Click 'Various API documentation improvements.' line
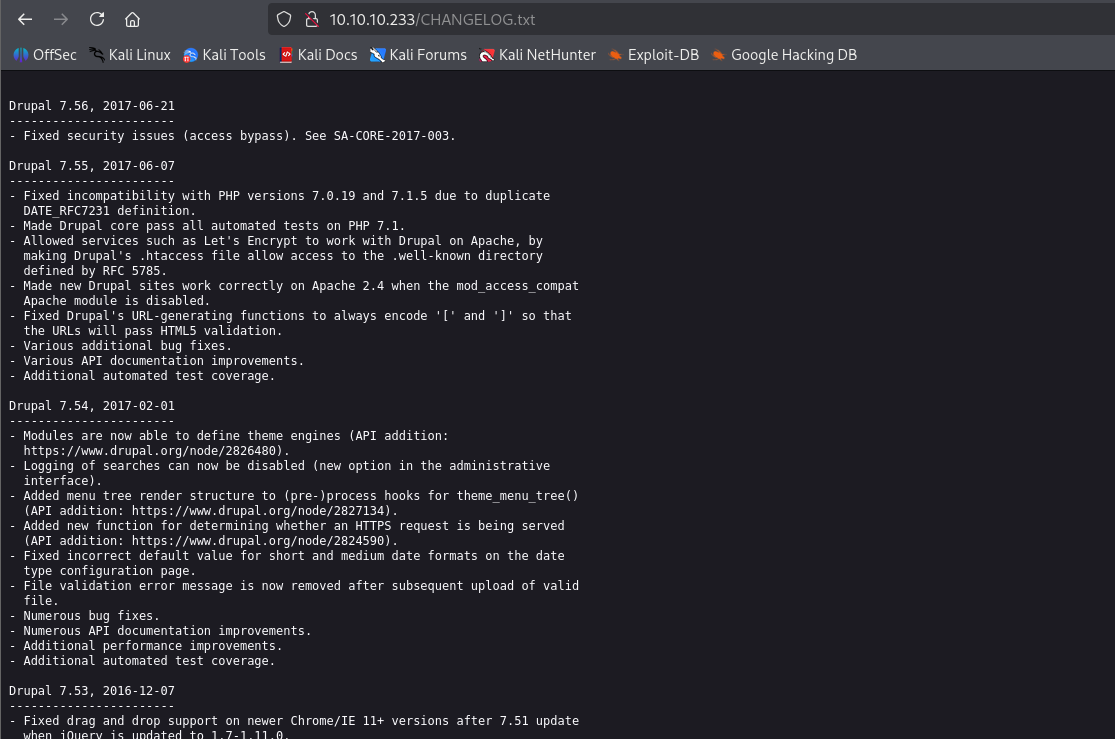The image size is (1115, 739). pos(156,361)
